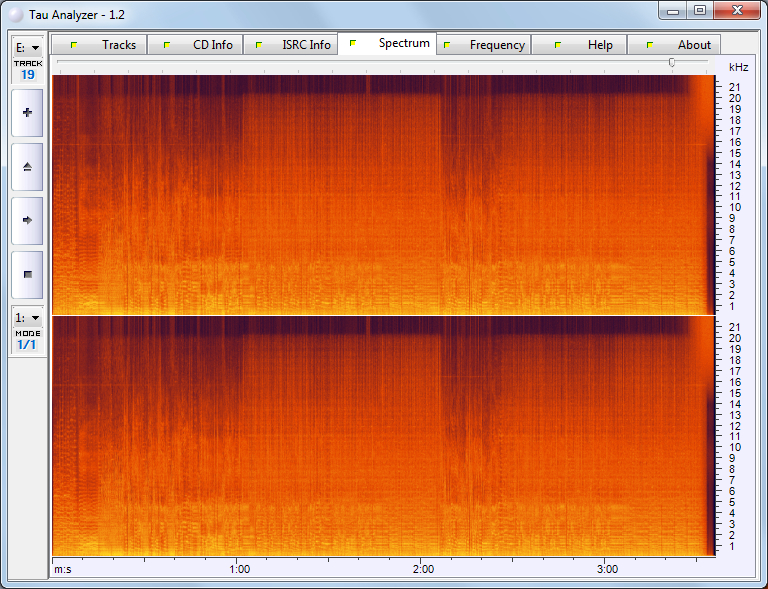Minimize the Tau Analyzer window
Screen dimensions: 768x589
coord(674,11)
